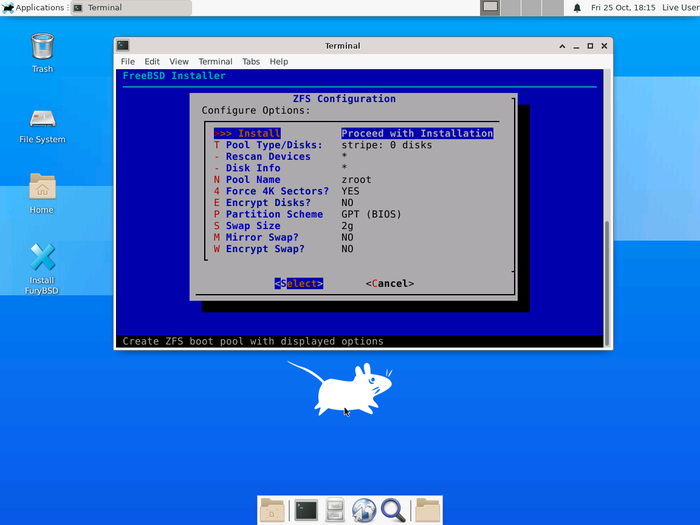Click the 'FreeBSD Installer' header text
Screen dimensions: 700x525
coord(174,75)
